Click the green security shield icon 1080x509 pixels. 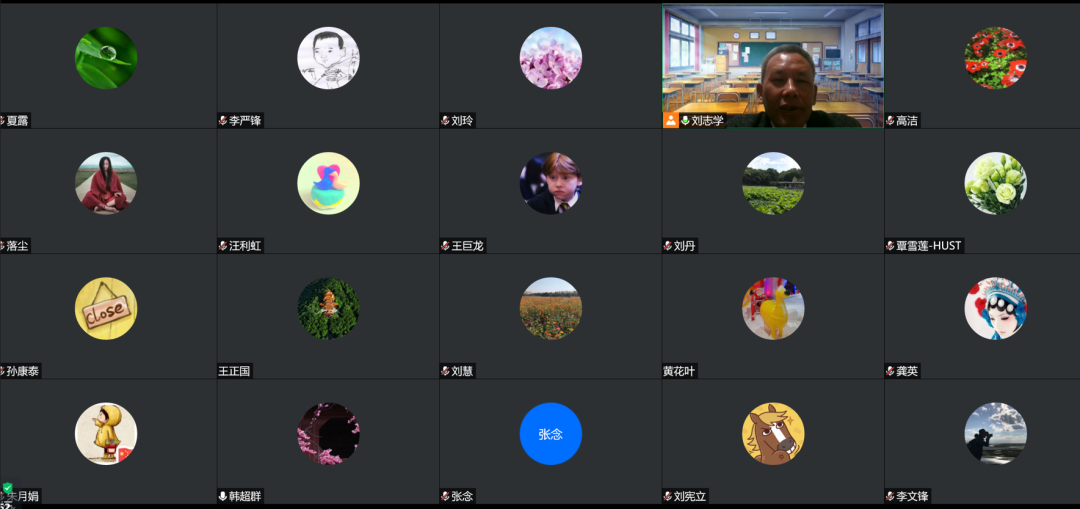[x=7, y=488]
